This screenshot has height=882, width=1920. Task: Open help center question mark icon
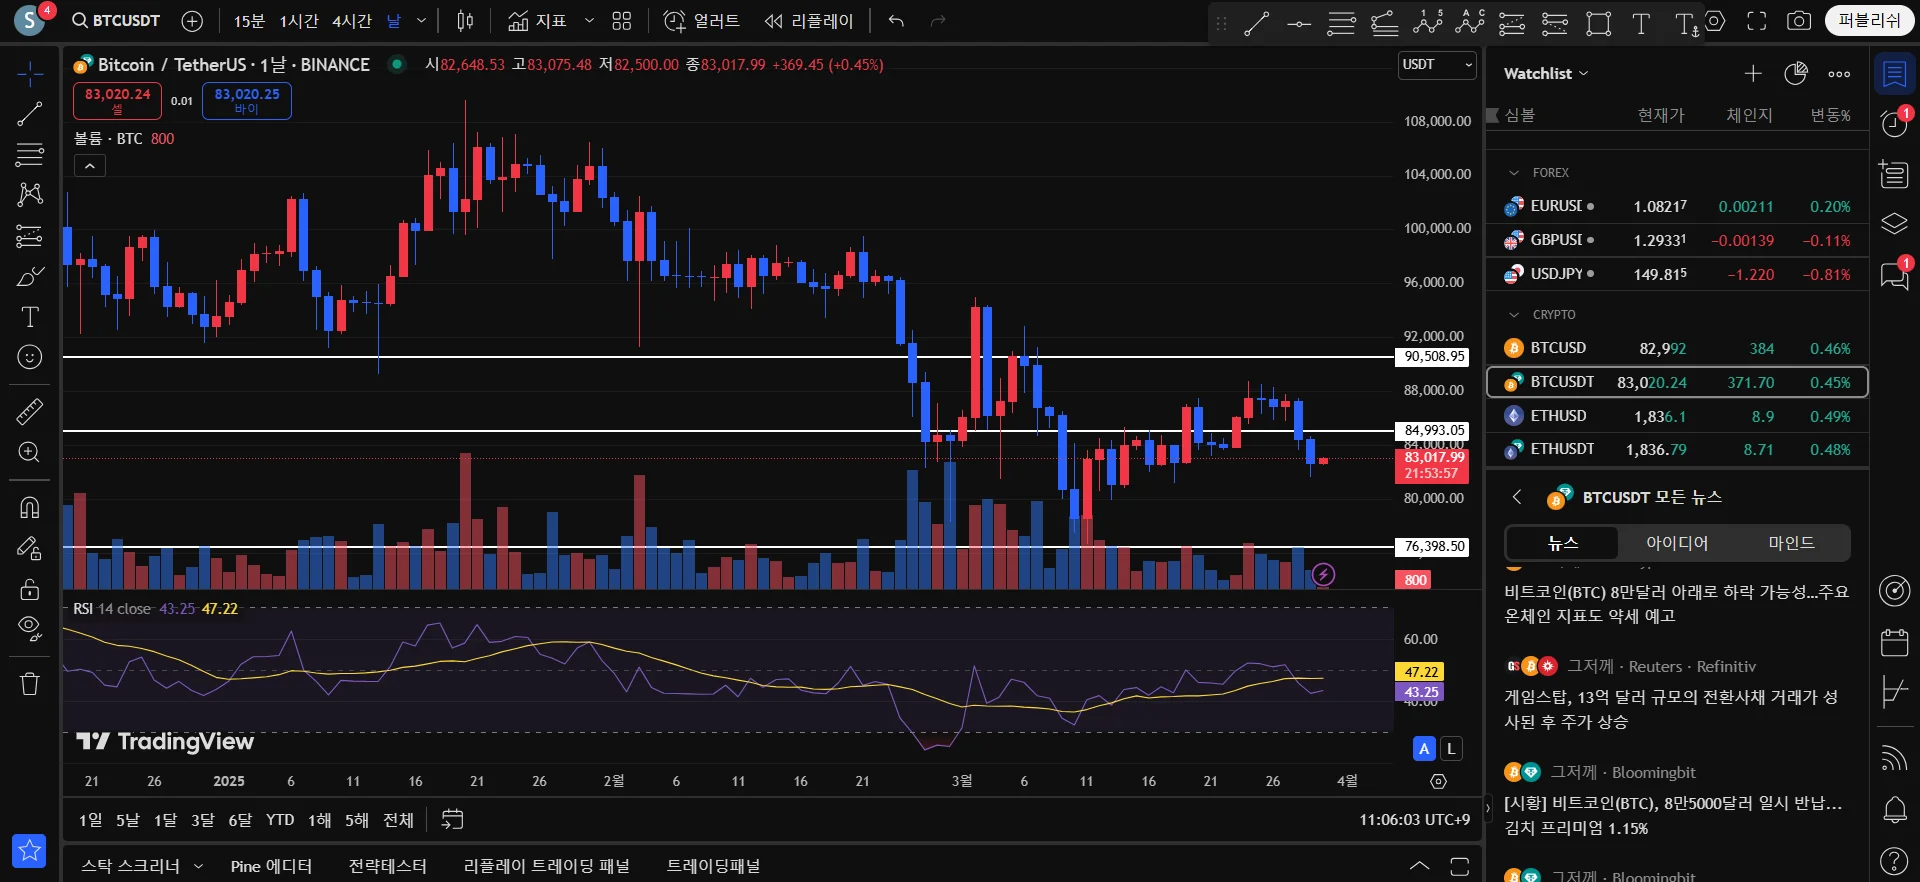coord(1895,860)
